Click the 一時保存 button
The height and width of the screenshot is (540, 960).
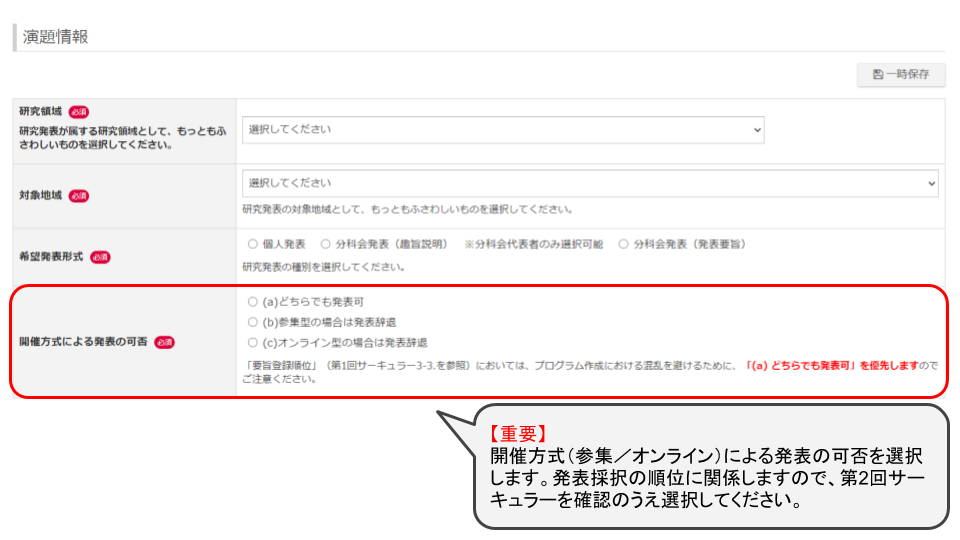(901, 75)
